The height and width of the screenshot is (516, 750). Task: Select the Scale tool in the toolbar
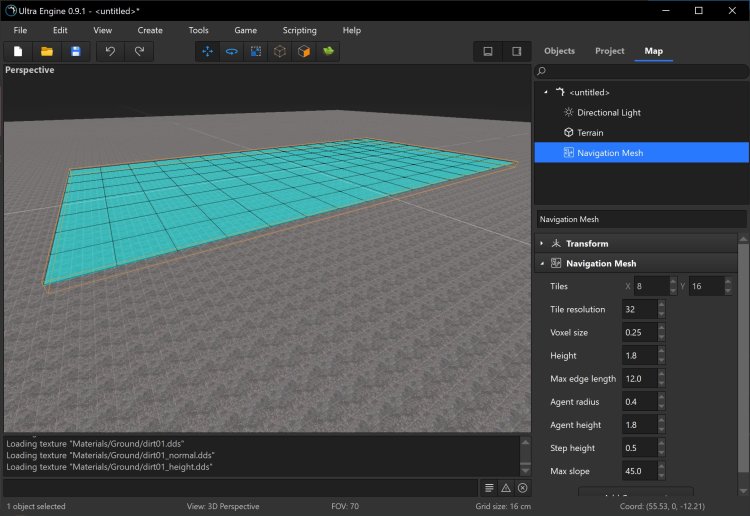[255, 51]
